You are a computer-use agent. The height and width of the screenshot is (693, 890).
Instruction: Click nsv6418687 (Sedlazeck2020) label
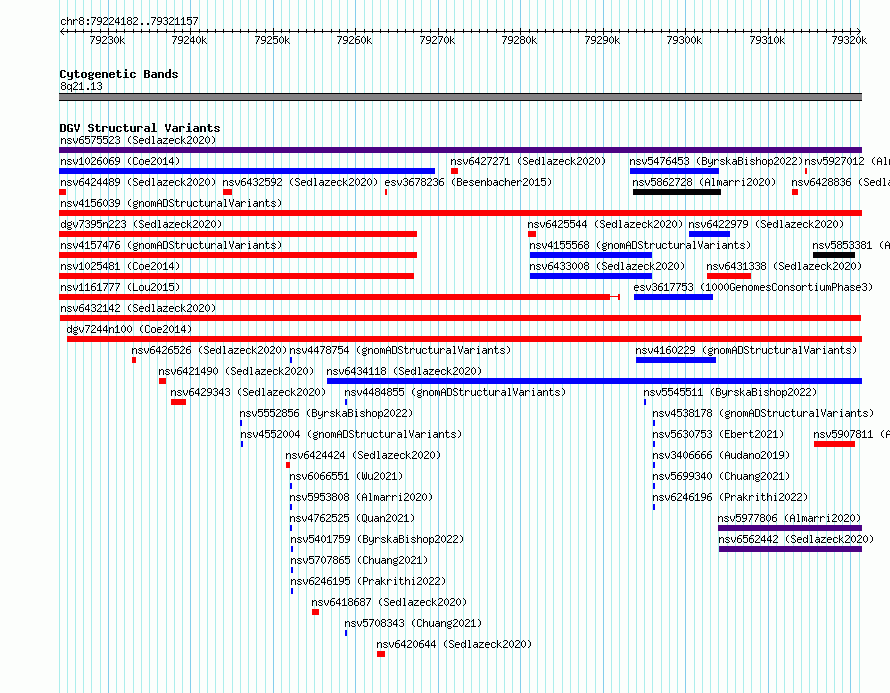pyautogui.click(x=389, y=602)
